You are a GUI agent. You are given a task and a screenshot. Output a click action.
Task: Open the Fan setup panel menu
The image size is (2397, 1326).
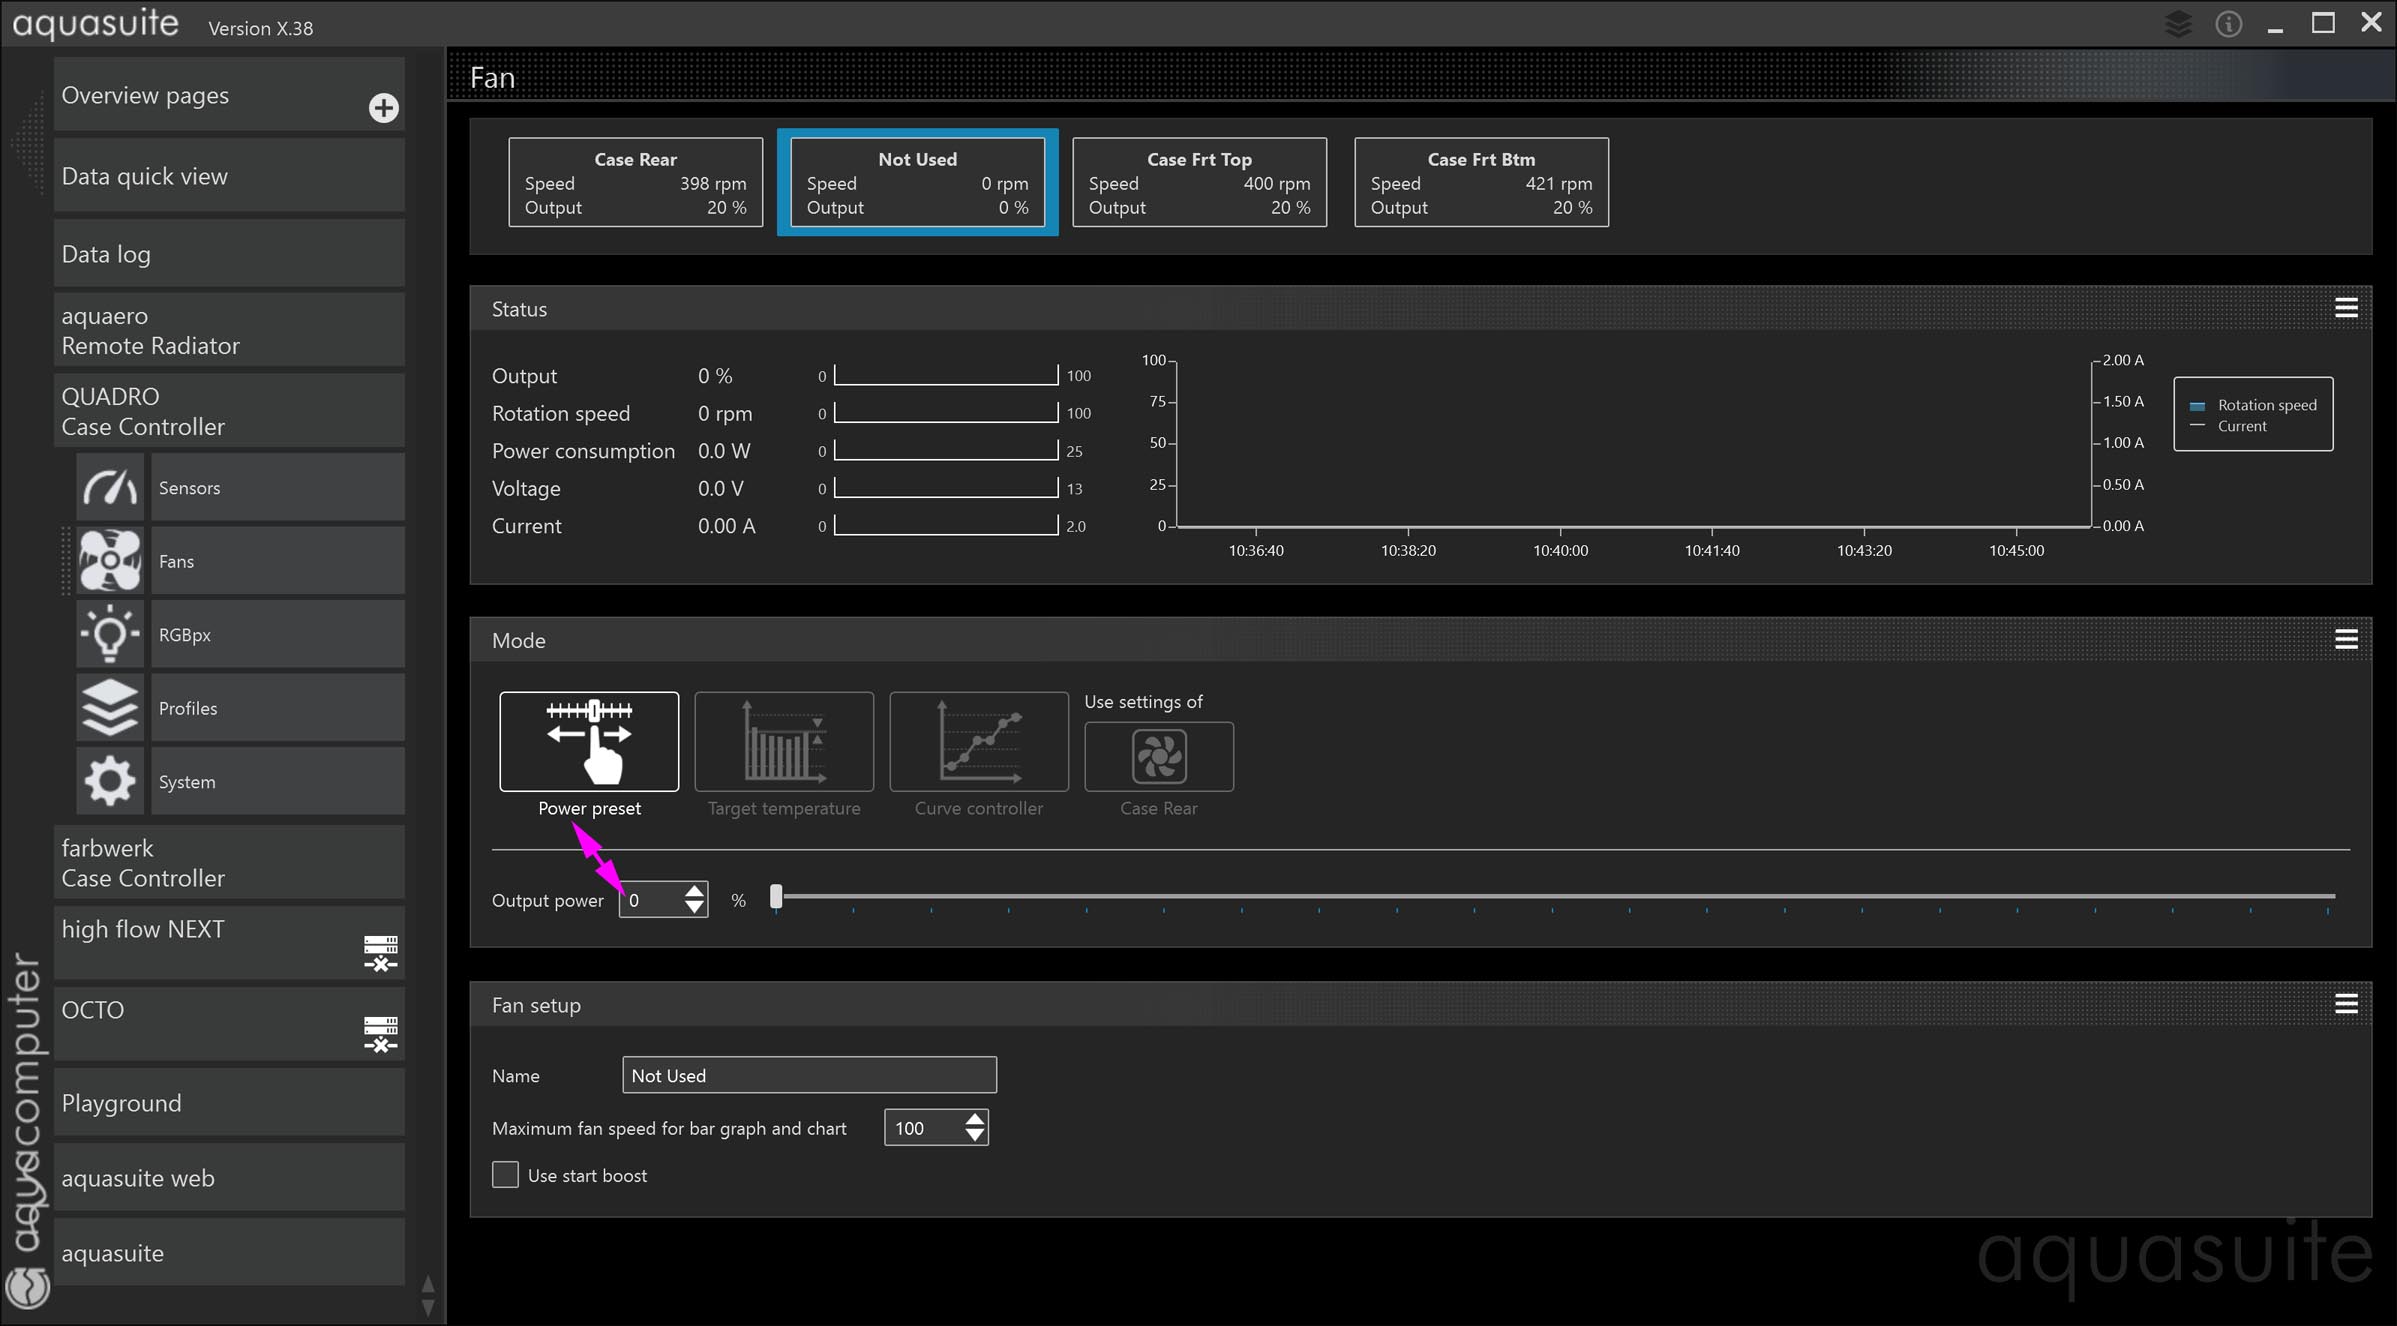pos(2346,1004)
